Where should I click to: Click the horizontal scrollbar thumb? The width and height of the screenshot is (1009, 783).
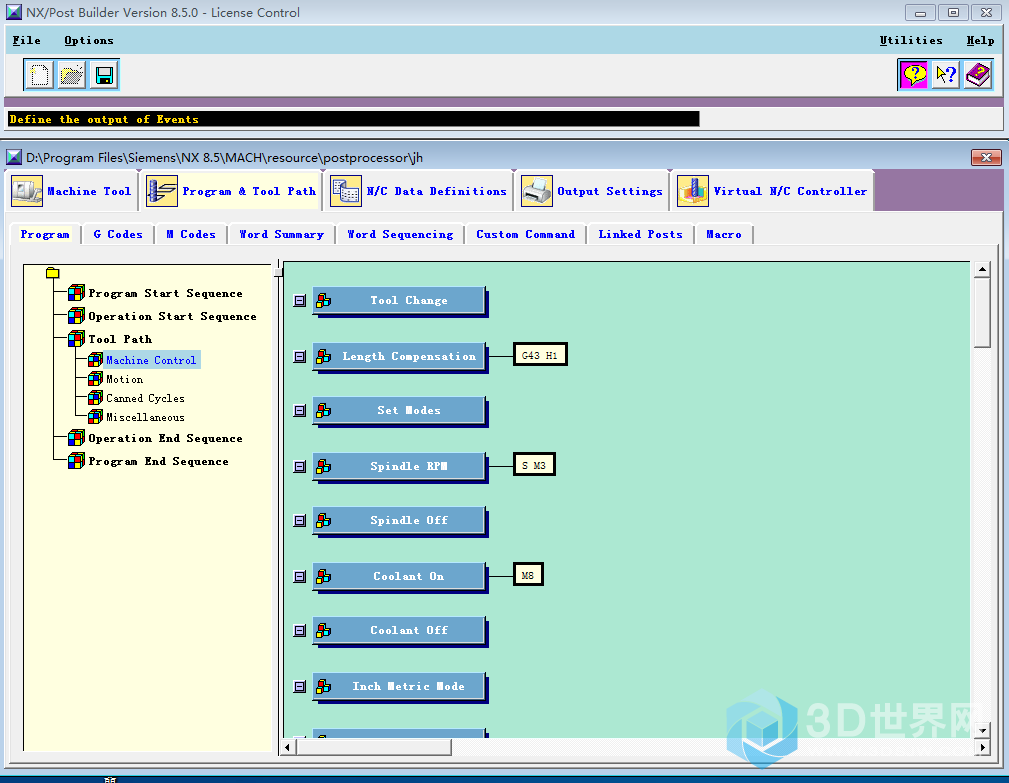coord(374,747)
